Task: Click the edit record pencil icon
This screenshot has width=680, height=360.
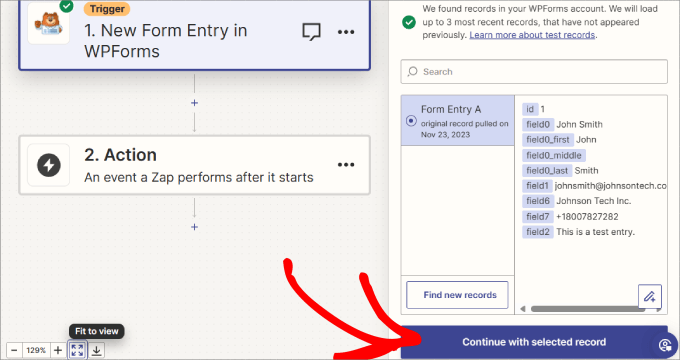Action: (650, 296)
